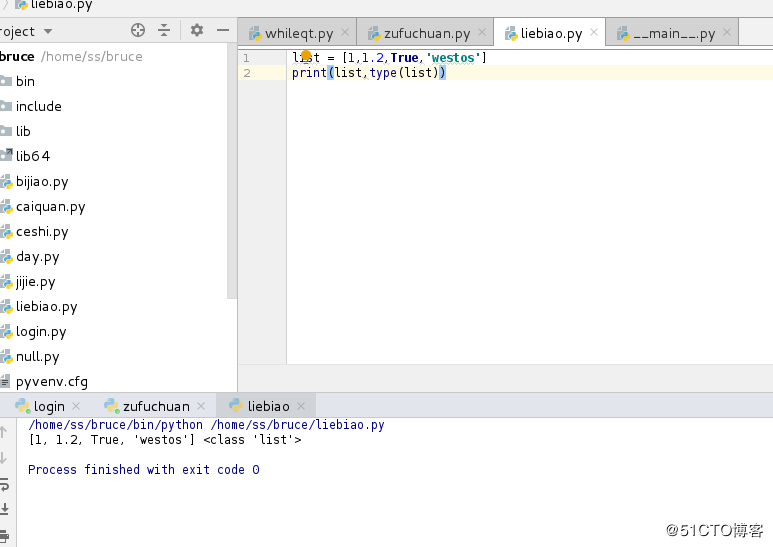Open the Project view dropdown arrow
This screenshot has width=773, height=547.
[48, 32]
